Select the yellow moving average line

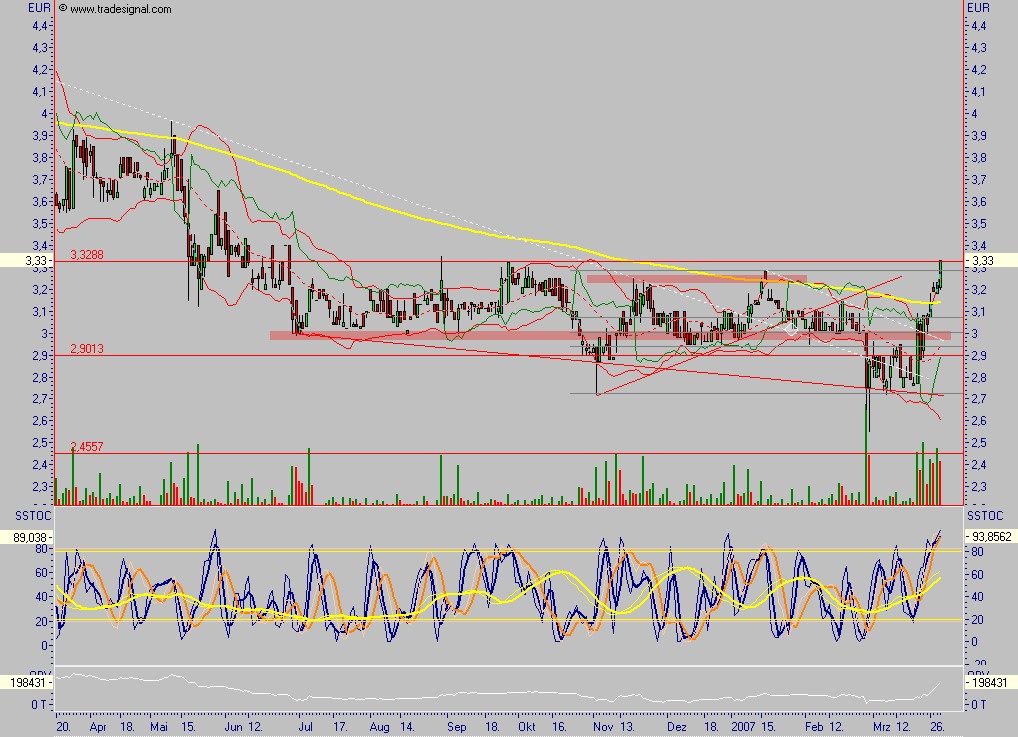click(500, 233)
